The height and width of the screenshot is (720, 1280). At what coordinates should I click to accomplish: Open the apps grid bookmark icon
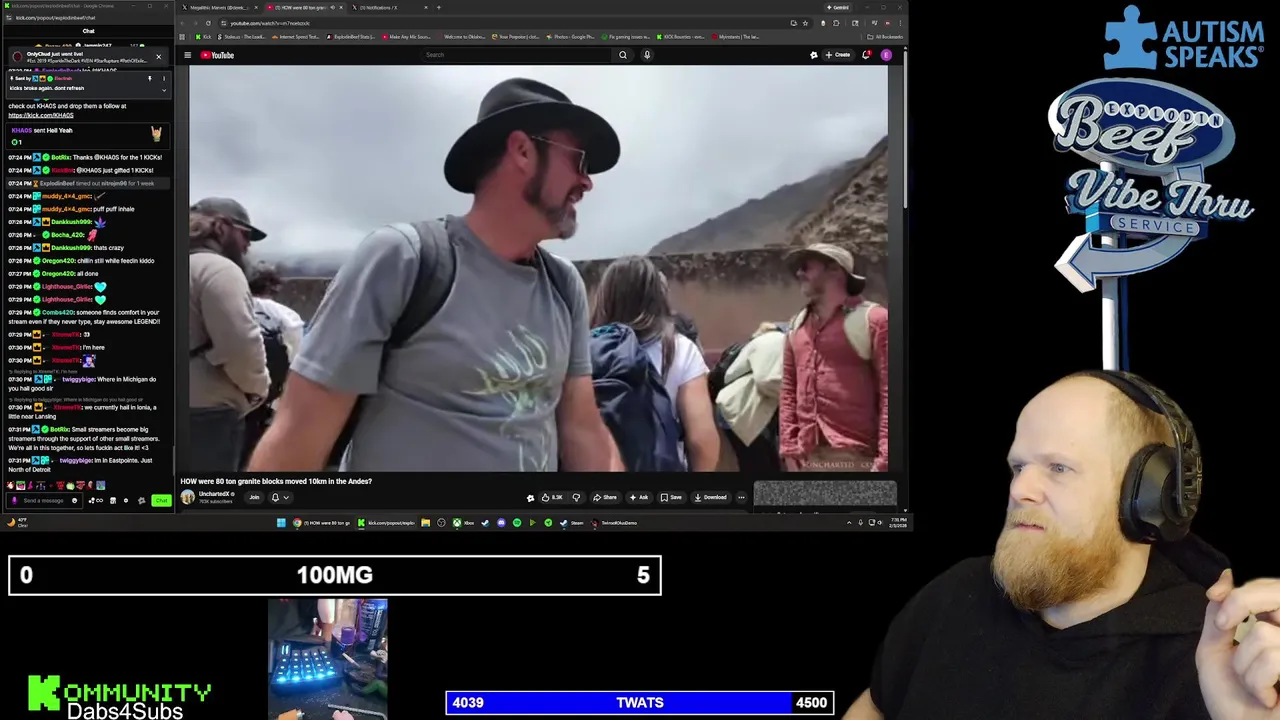coord(184,37)
